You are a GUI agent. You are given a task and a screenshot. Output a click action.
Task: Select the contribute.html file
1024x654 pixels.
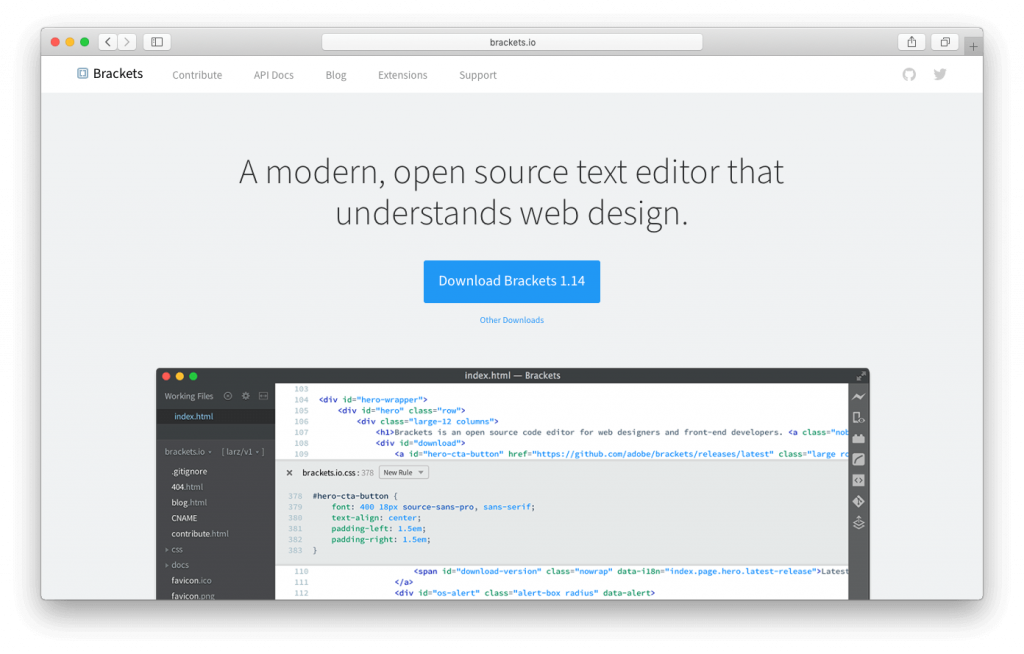tap(200, 534)
